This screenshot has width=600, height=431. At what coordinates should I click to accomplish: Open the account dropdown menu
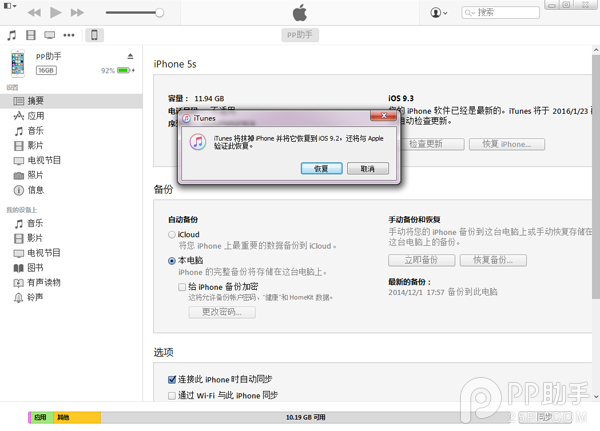pyautogui.click(x=439, y=13)
